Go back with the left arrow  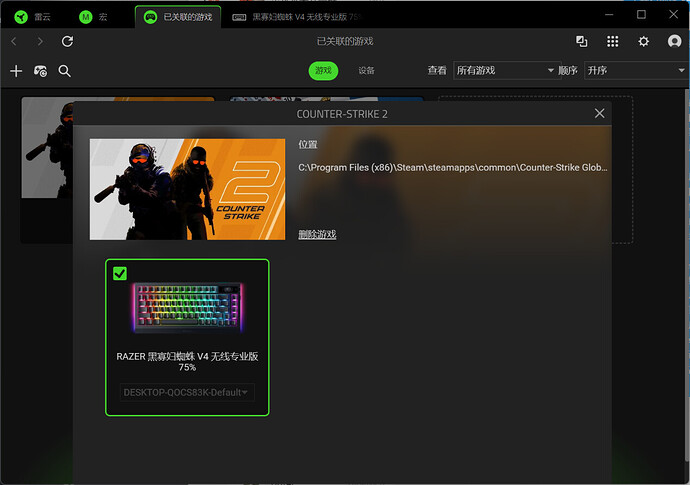14,41
